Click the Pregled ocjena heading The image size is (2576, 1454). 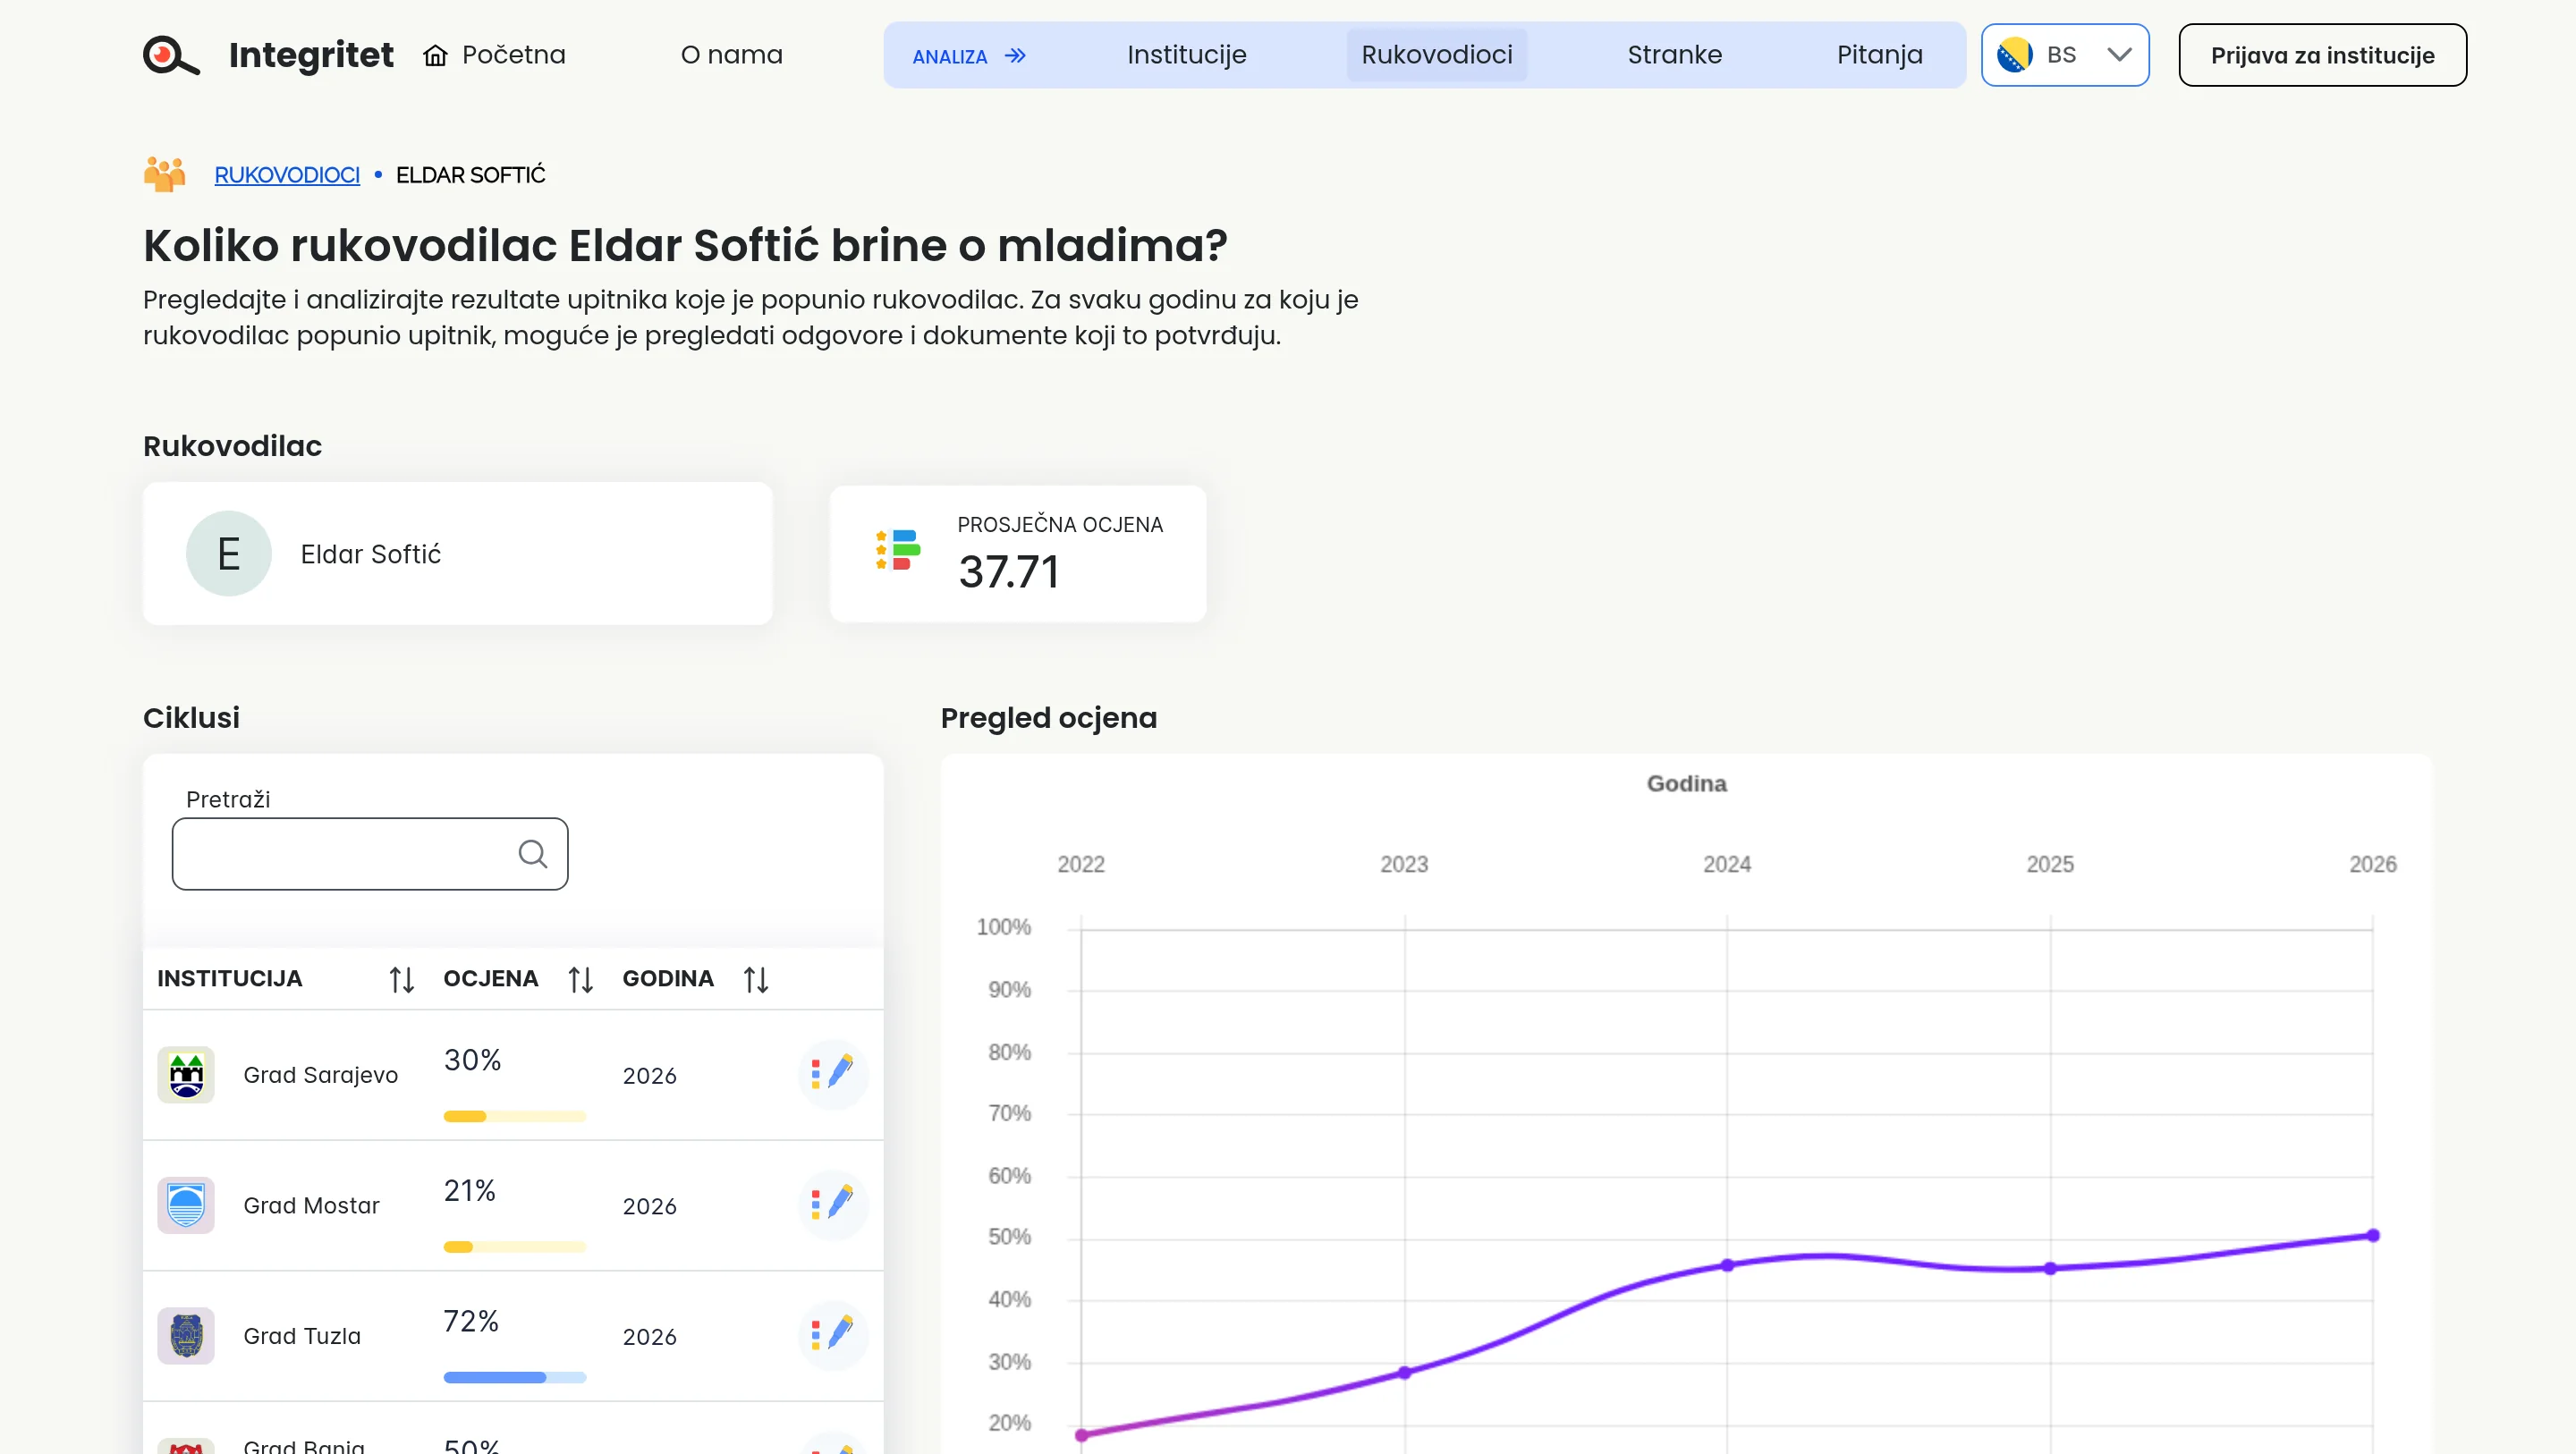coord(1049,718)
